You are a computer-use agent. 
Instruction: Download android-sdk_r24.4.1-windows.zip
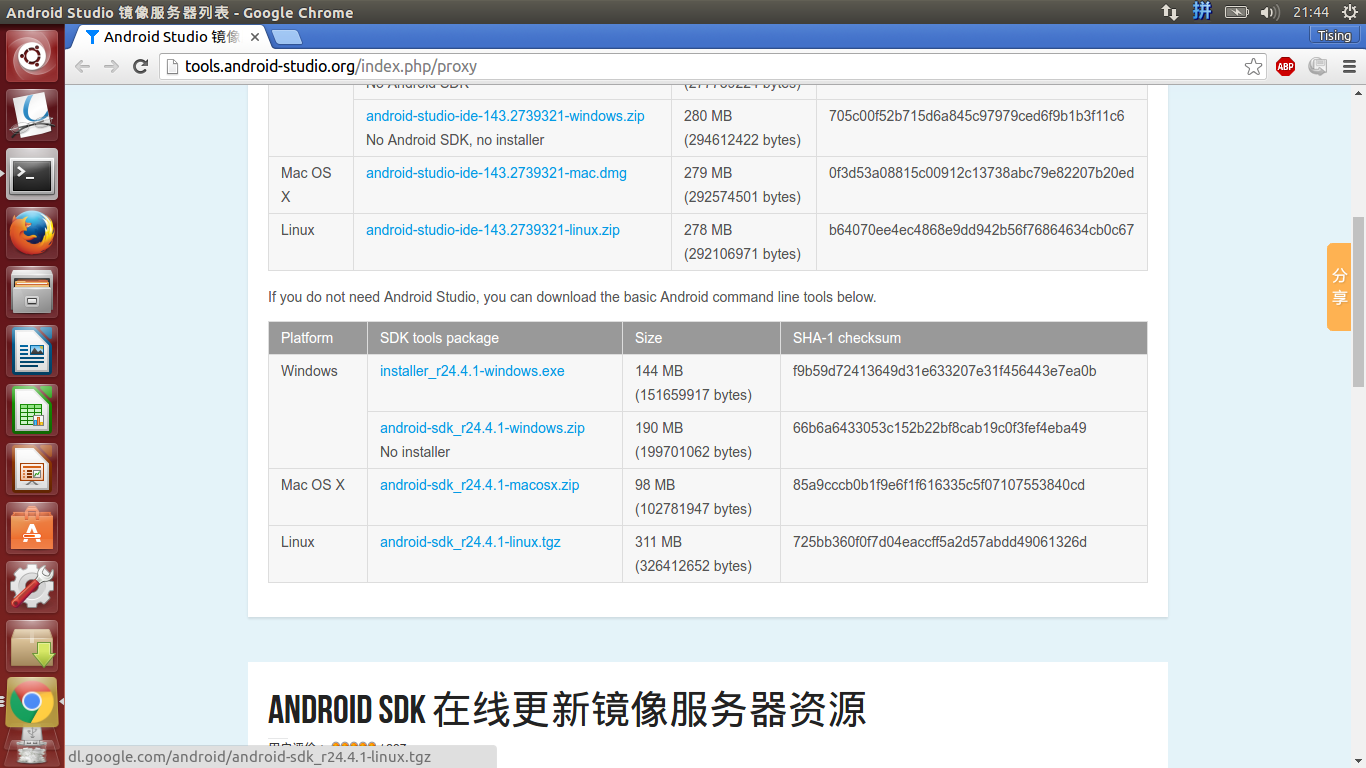(482, 428)
